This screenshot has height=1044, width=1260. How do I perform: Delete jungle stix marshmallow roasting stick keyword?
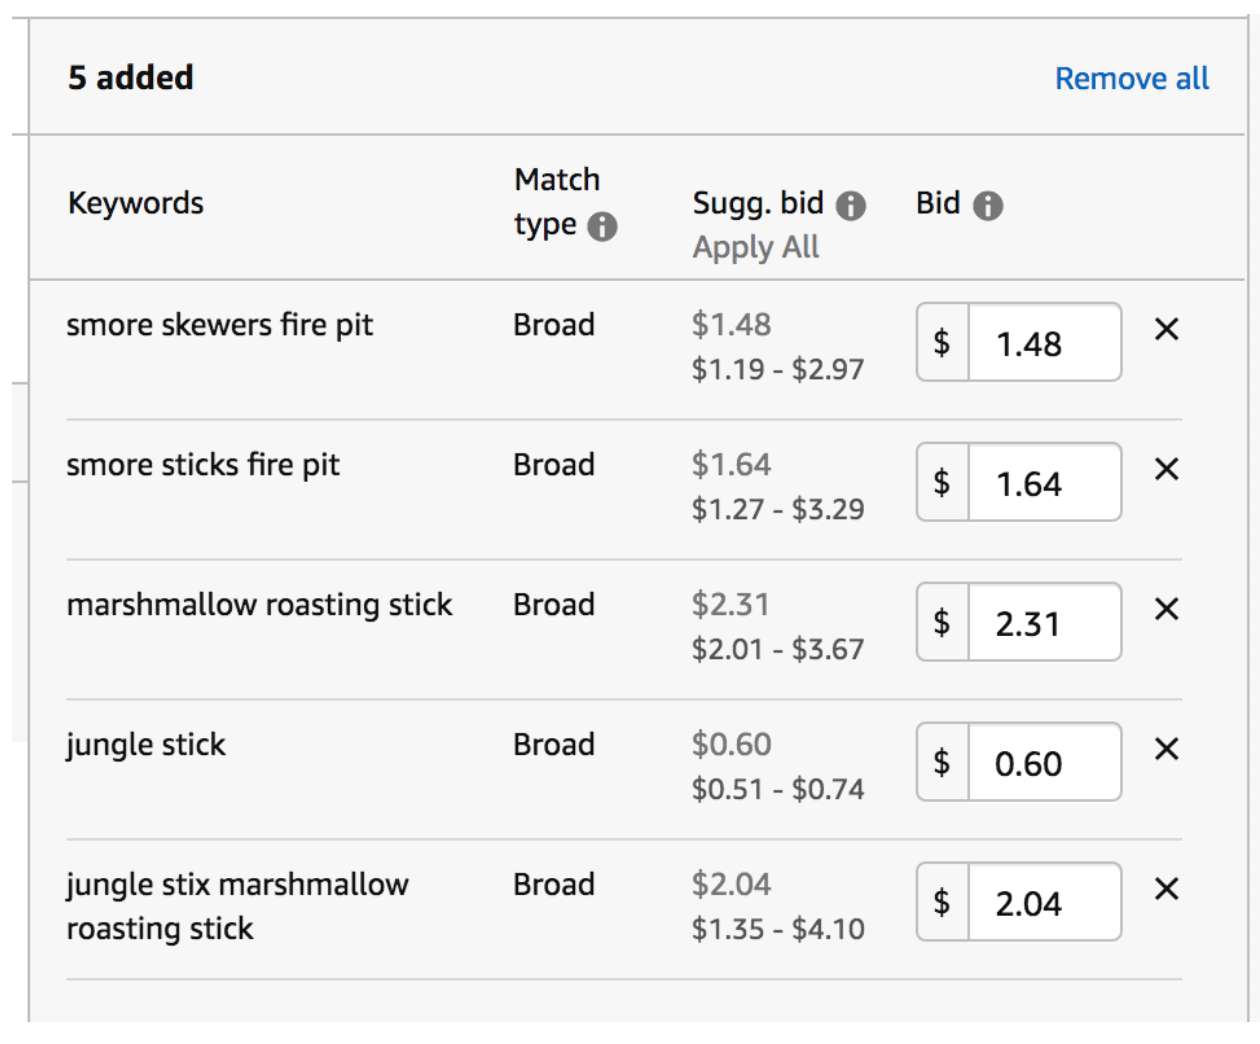tap(1167, 889)
